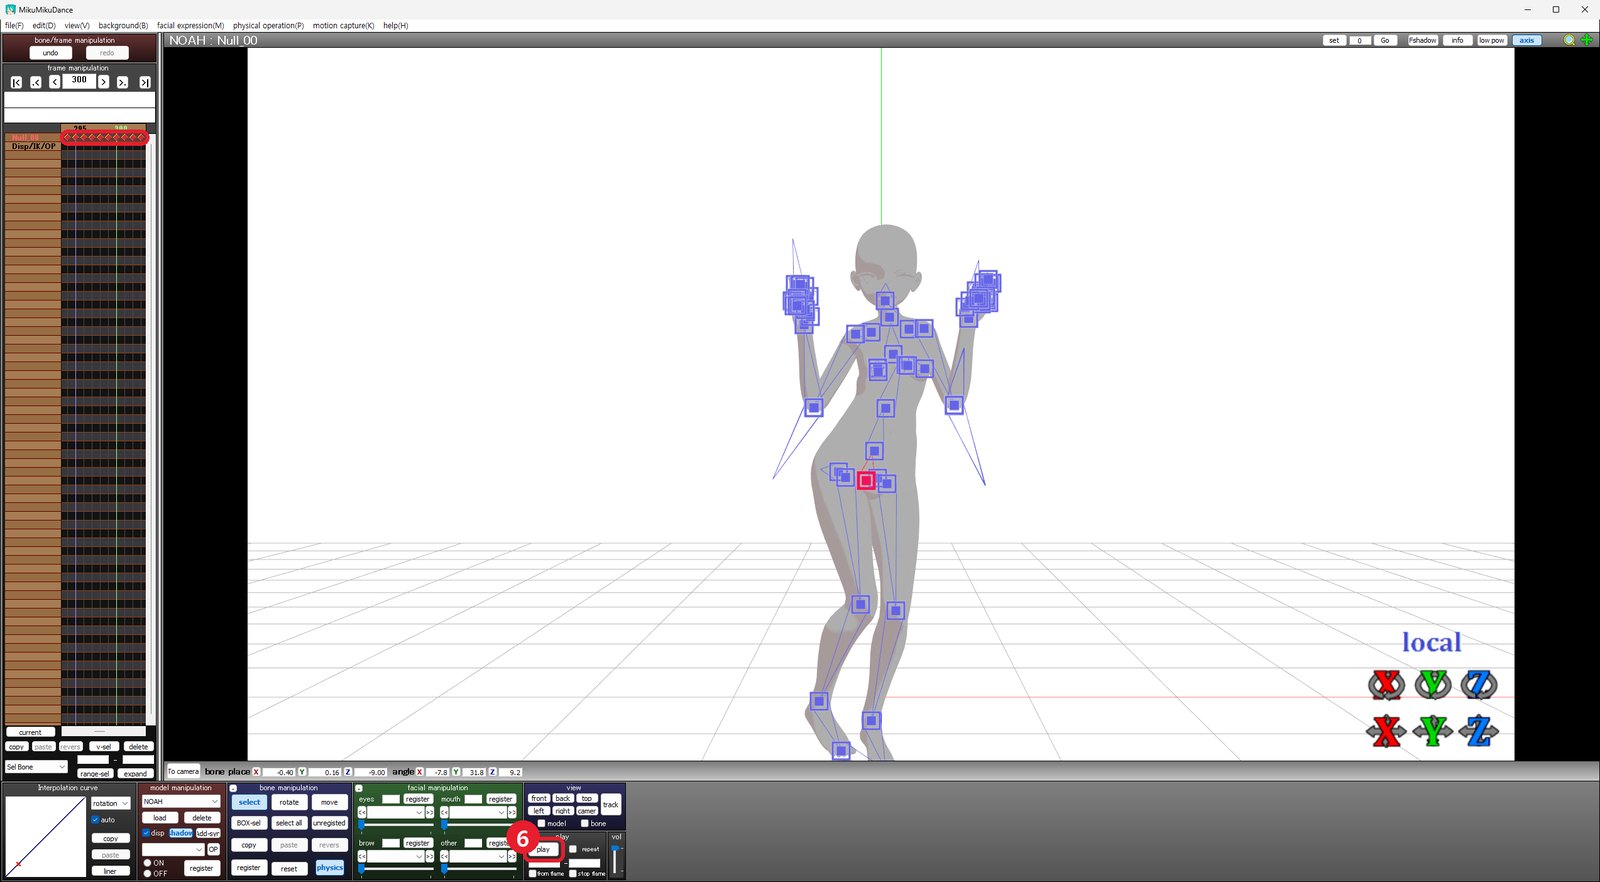Toggle the auto checkbox under interpolation curve
The width and height of the screenshot is (1600, 882).
tap(96, 820)
